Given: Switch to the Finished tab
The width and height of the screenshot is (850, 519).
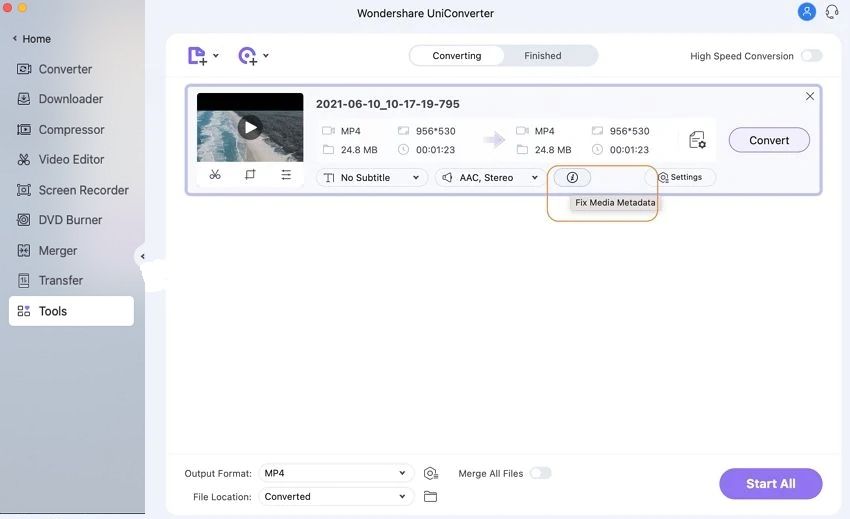Looking at the screenshot, I should coord(543,56).
